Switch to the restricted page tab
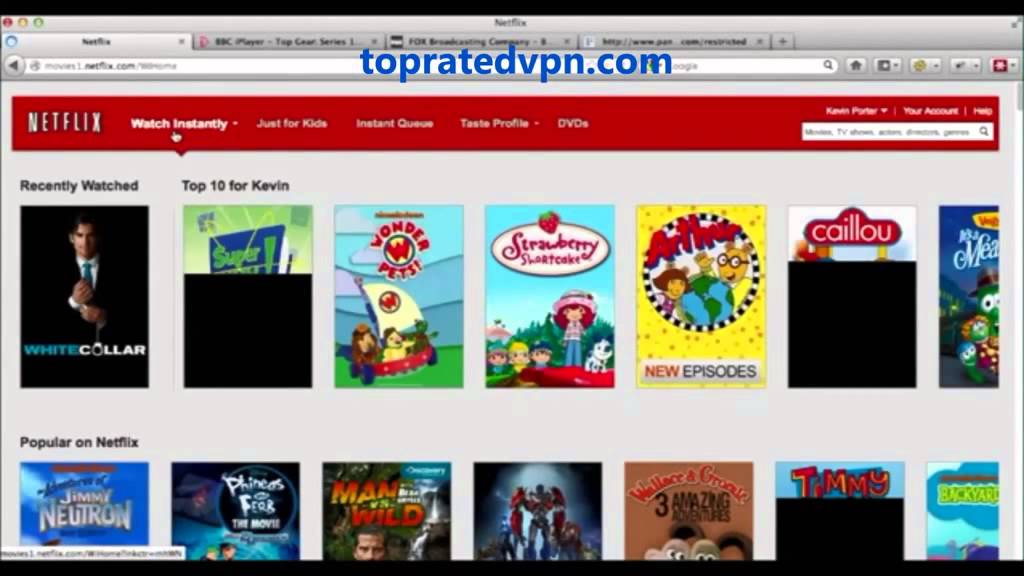Screen dimensions: 1024x576 point(675,41)
